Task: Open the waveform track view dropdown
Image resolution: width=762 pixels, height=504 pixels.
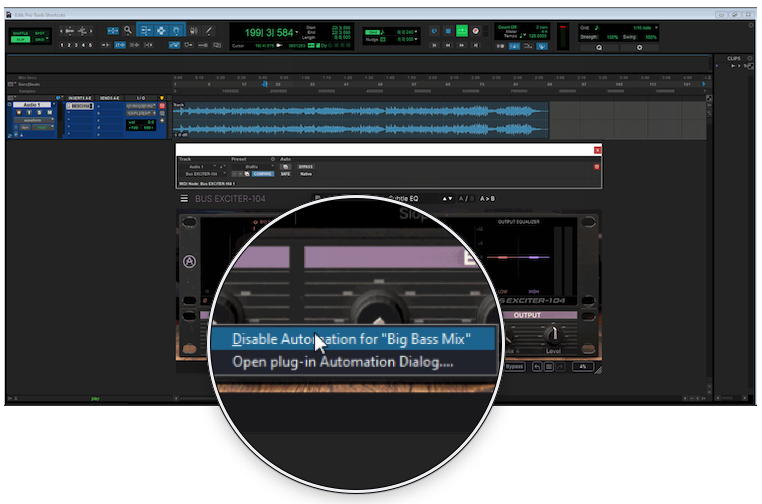Action: tap(34, 120)
